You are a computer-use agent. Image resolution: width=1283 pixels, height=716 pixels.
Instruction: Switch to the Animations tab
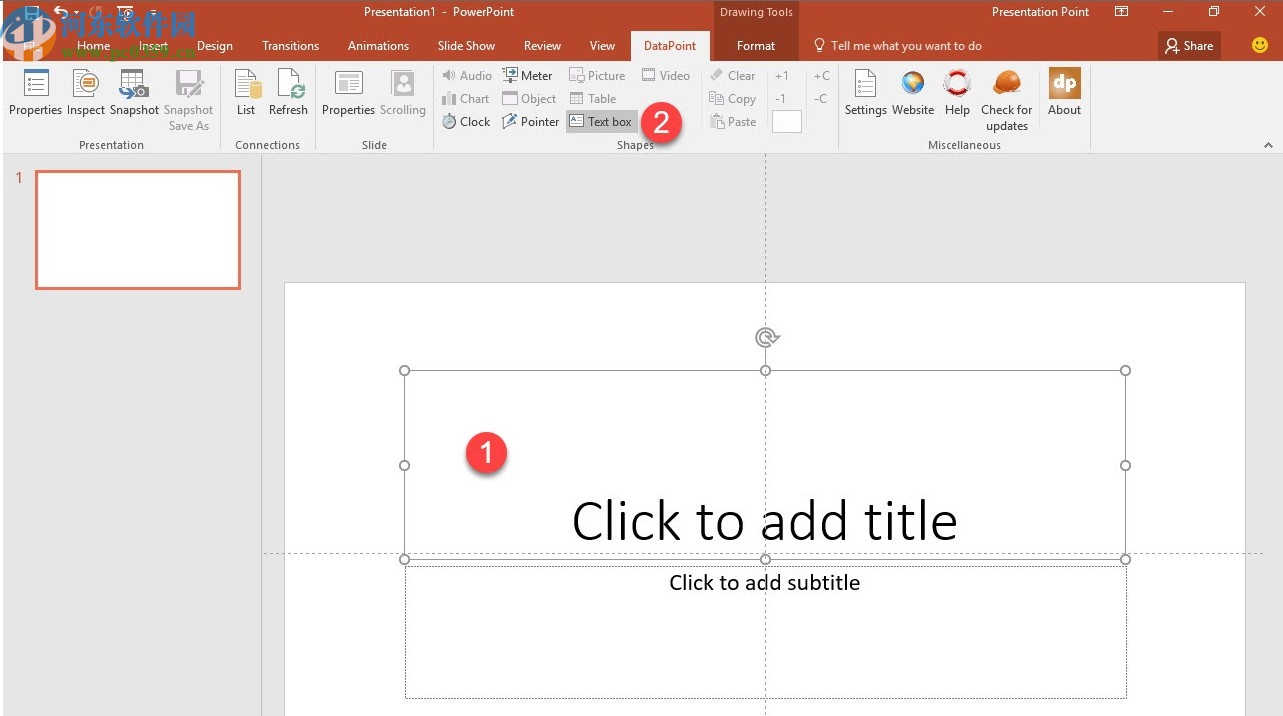point(378,46)
